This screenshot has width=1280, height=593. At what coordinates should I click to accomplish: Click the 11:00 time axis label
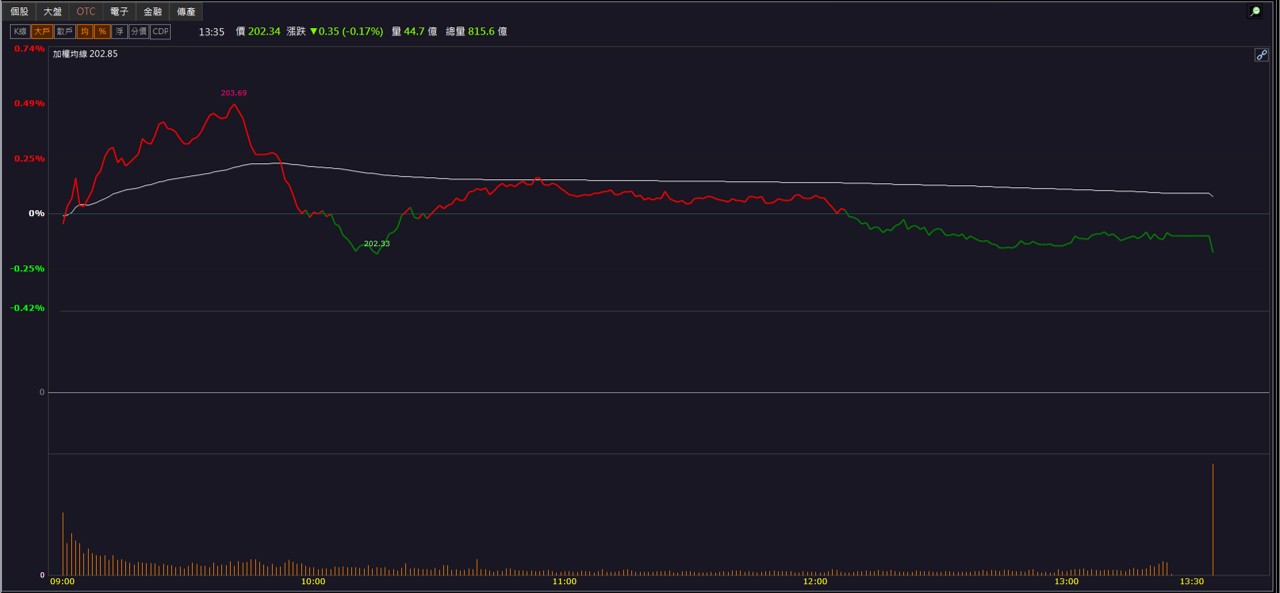point(564,582)
